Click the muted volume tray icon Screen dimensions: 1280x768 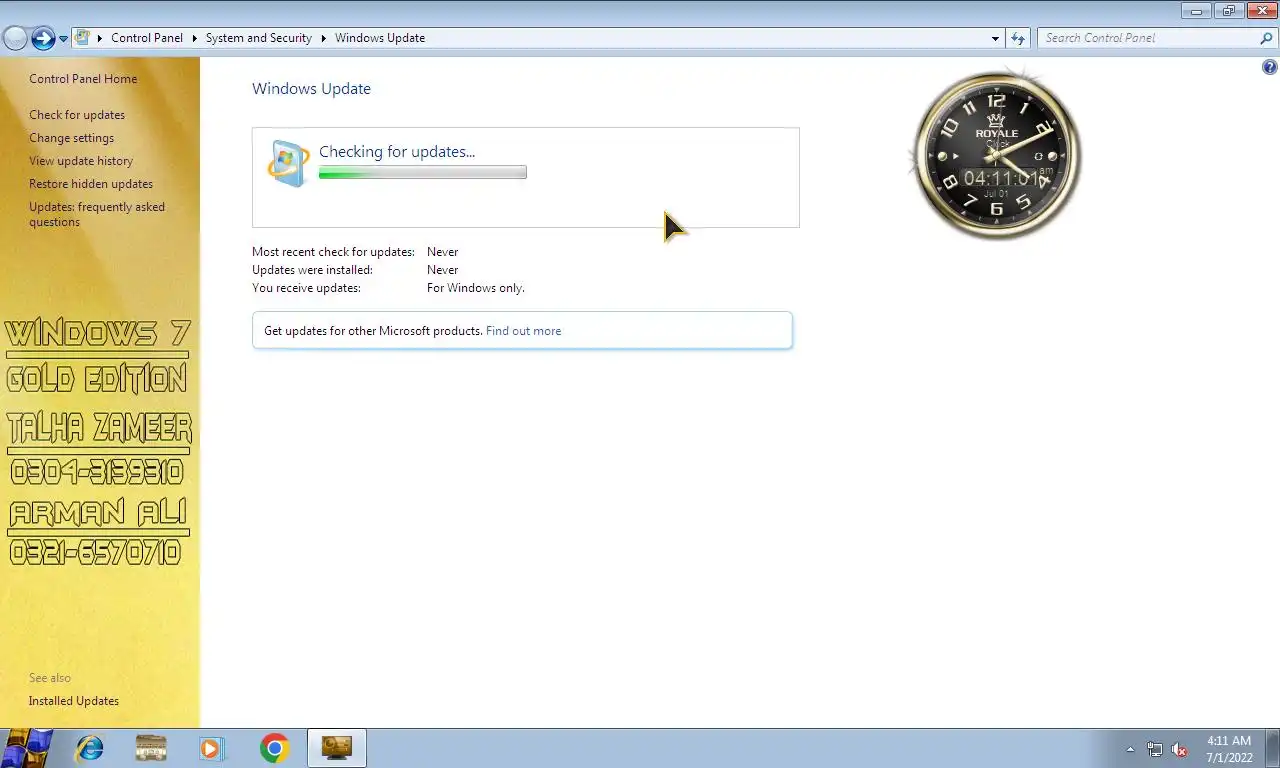[1179, 749]
